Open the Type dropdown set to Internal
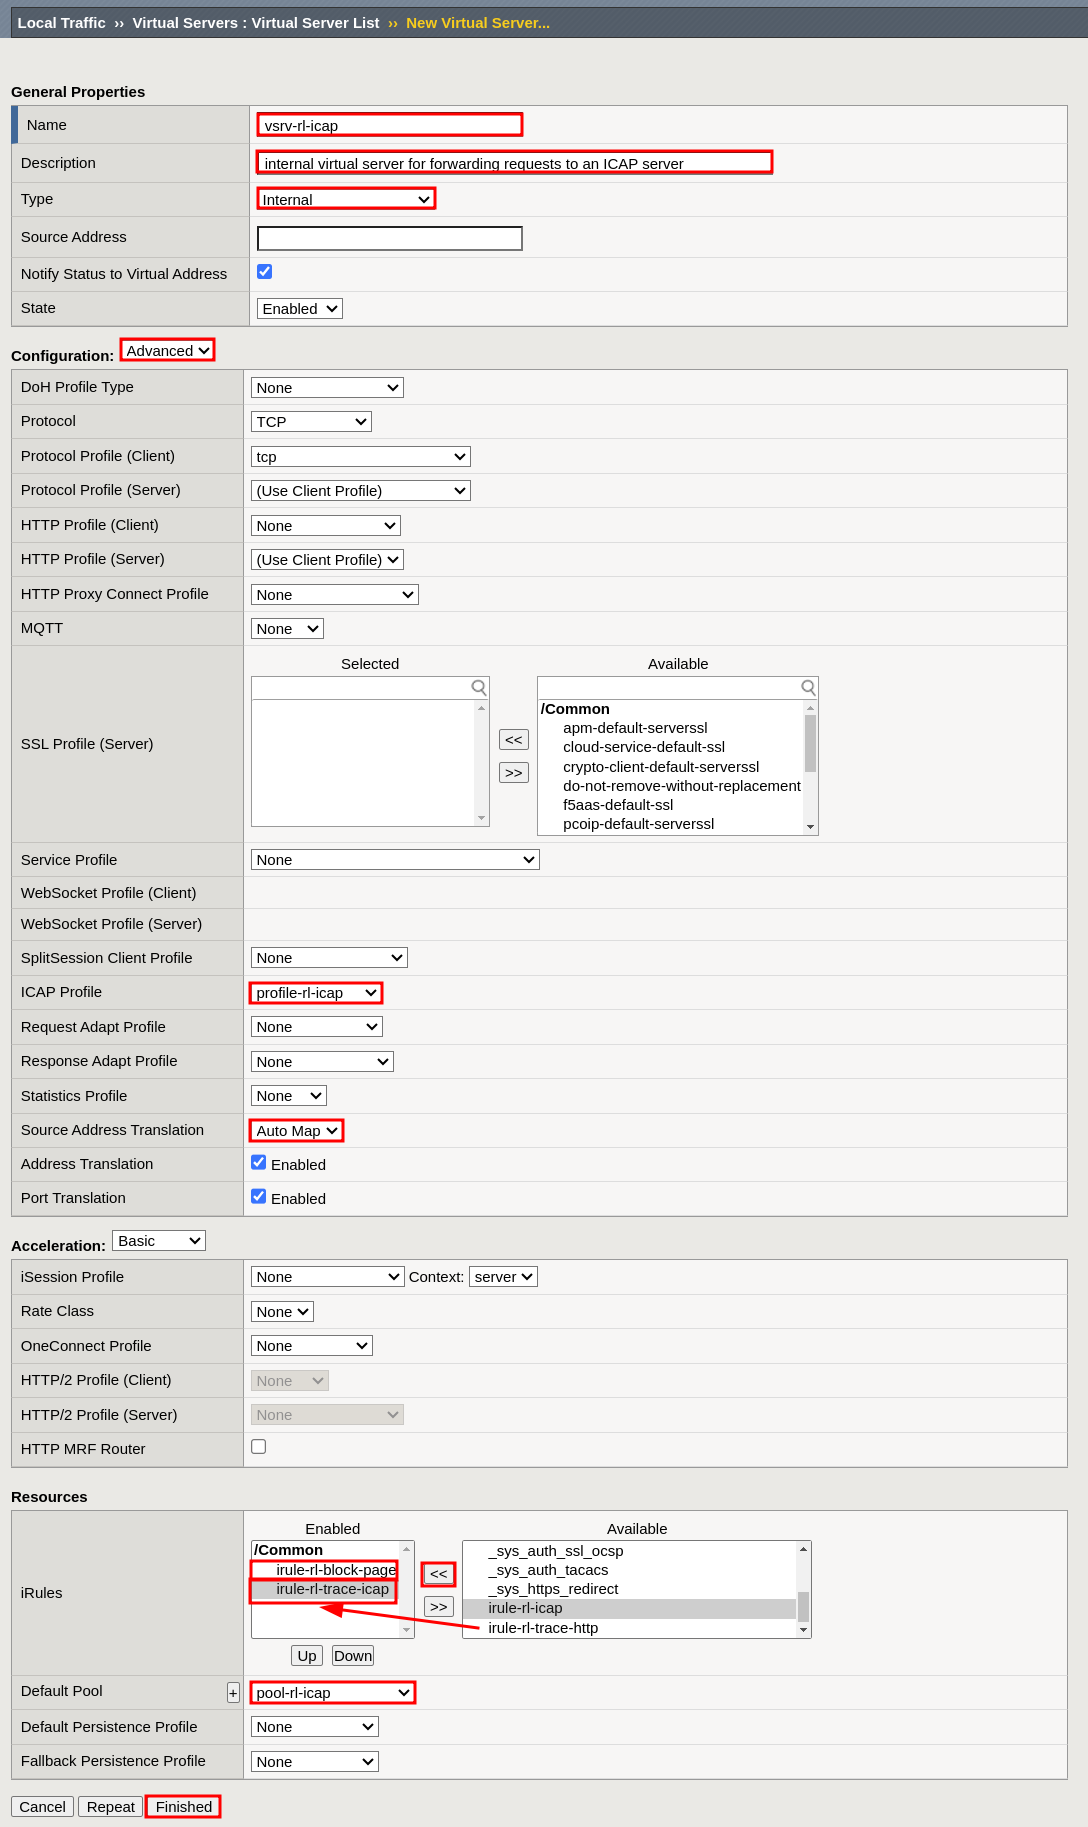1088x1827 pixels. click(x=346, y=199)
